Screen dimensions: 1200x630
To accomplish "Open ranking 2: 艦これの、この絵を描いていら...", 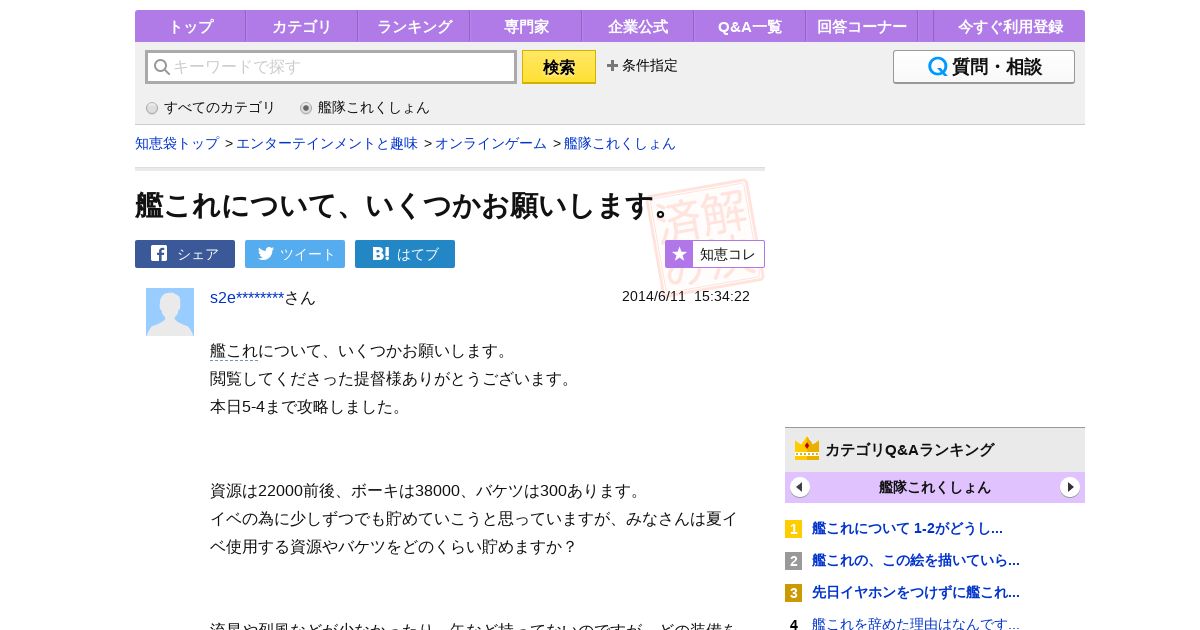I will [x=916, y=560].
